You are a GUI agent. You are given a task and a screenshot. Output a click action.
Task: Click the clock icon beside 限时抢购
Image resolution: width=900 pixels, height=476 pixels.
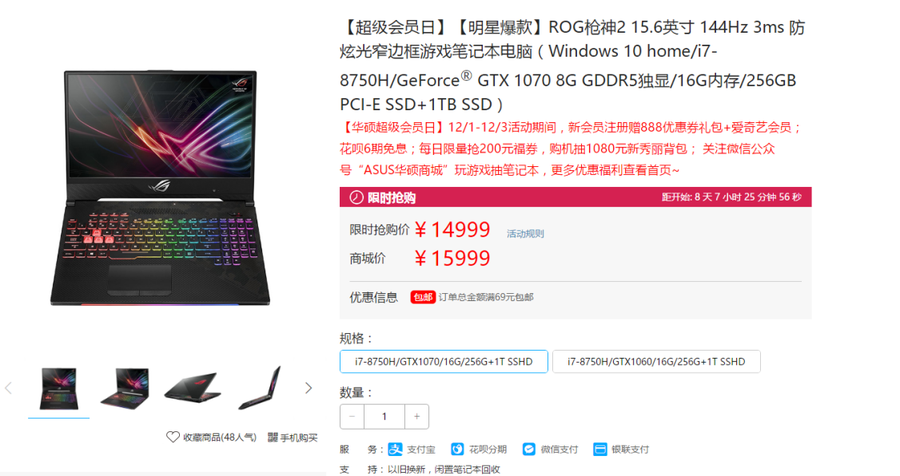[x=356, y=198]
